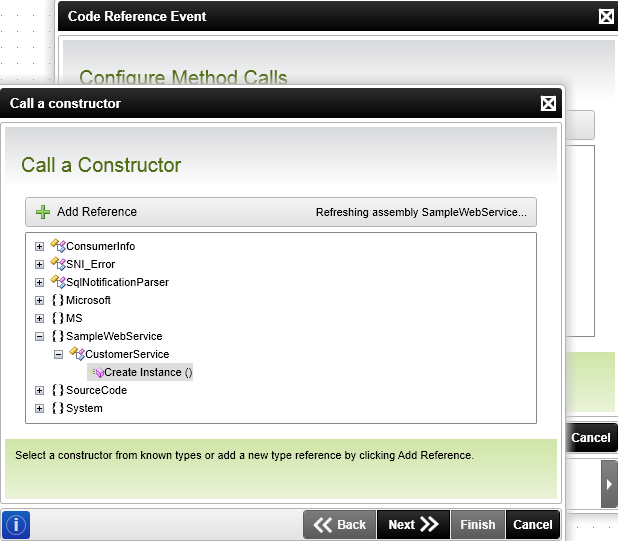Expand the MS namespace node
Screen dimensions: 618x541
(x=39, y=318)
